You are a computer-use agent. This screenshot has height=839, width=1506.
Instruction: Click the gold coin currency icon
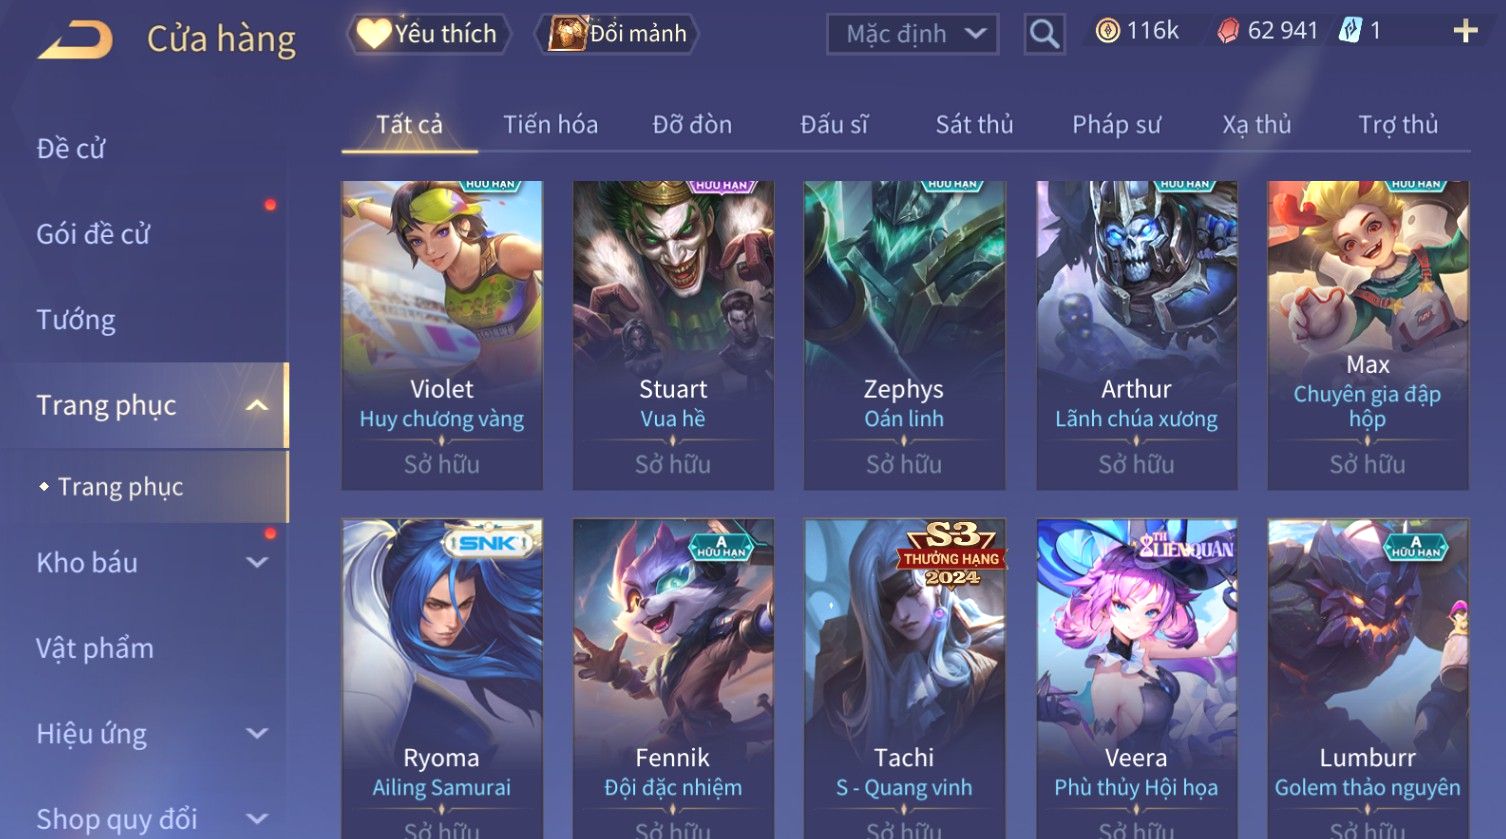click(1107, 31)
